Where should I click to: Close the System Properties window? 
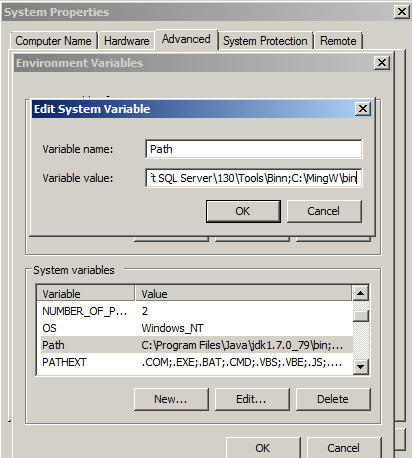click(402, 12)
